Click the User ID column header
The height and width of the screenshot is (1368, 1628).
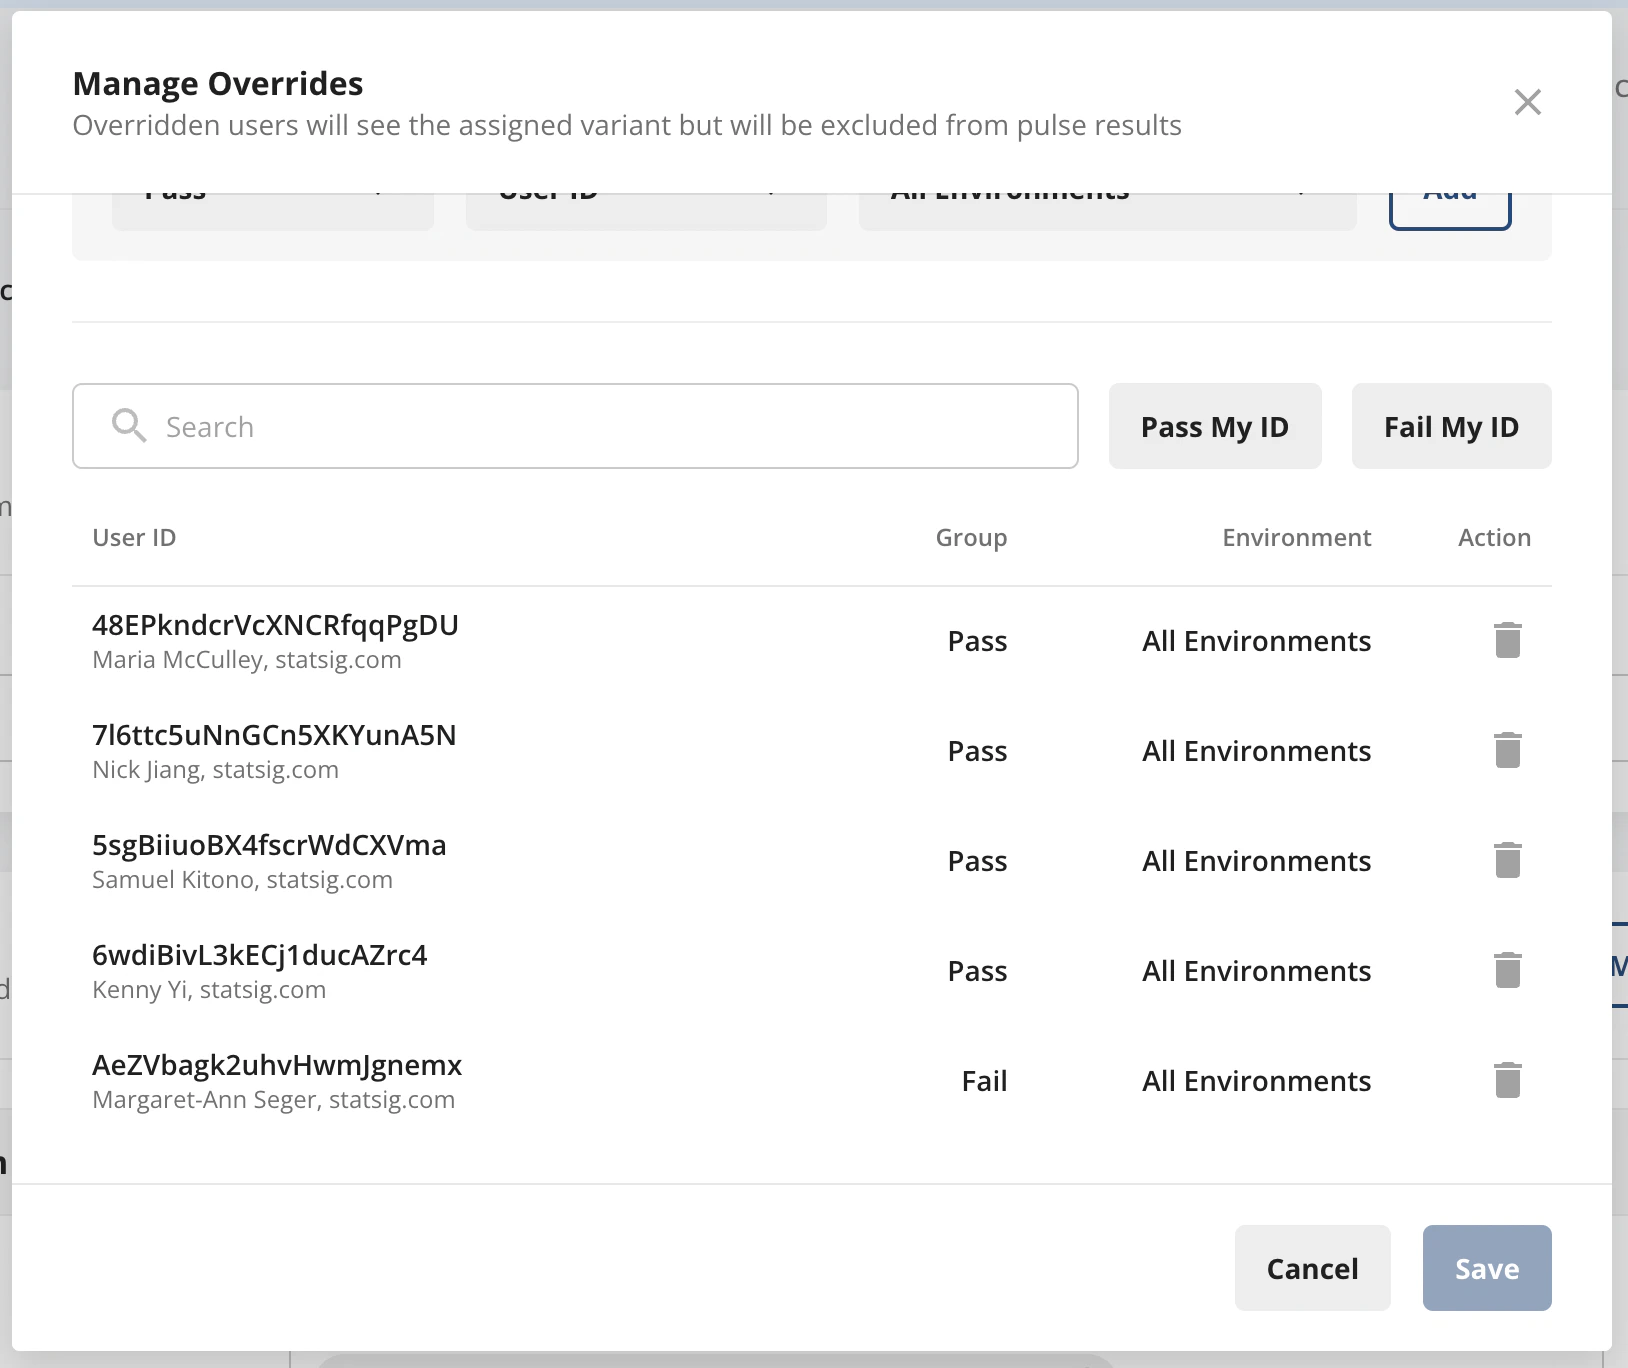(133, 537)
